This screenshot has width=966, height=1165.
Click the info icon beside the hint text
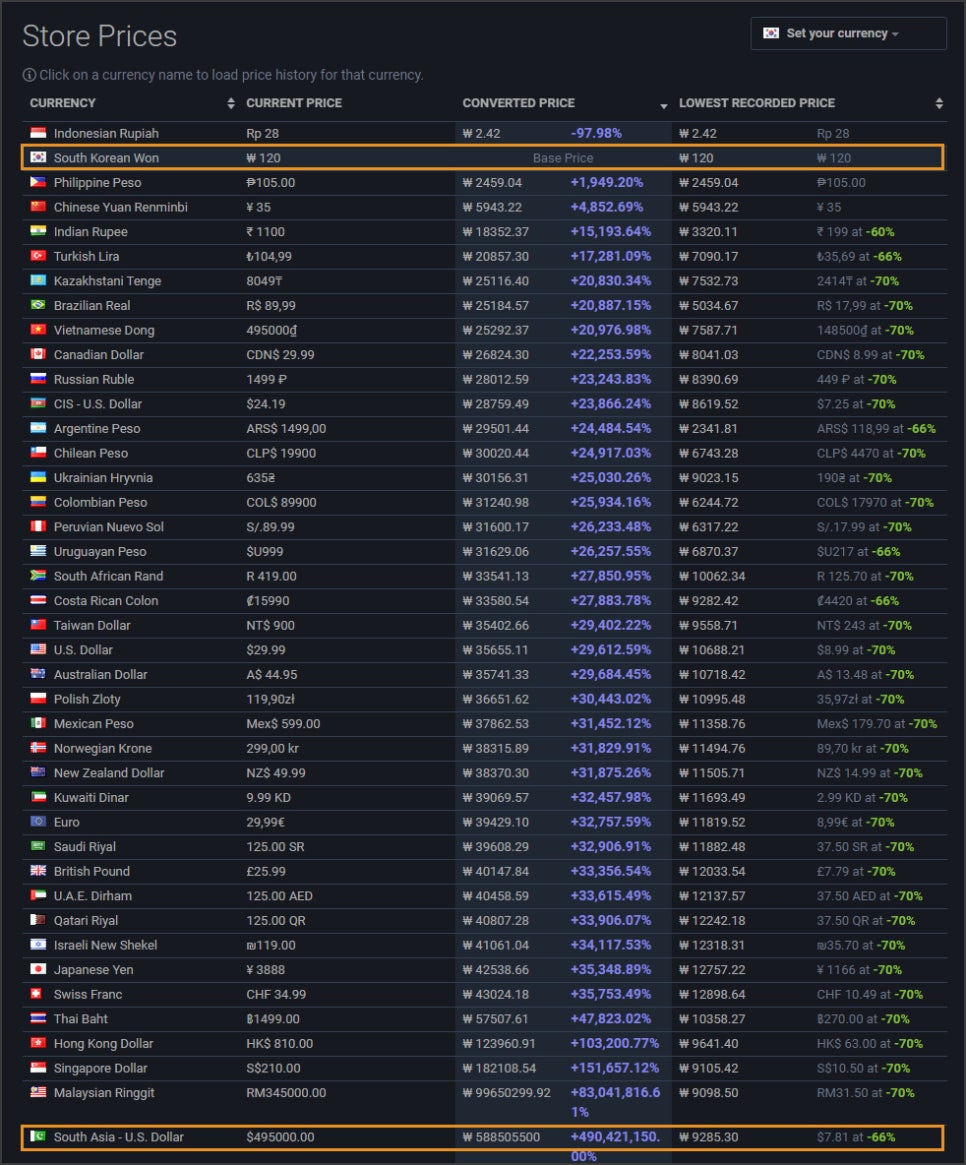coord(29,75)
